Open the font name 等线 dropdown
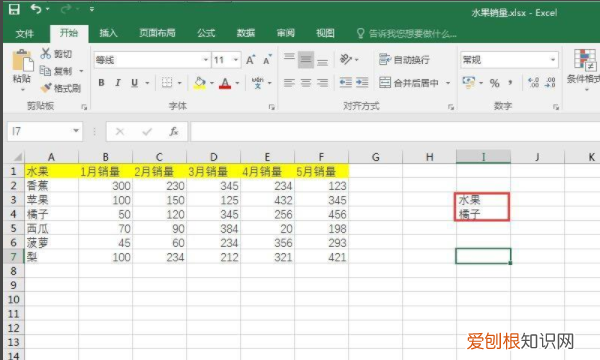 (x=205, y=60)
